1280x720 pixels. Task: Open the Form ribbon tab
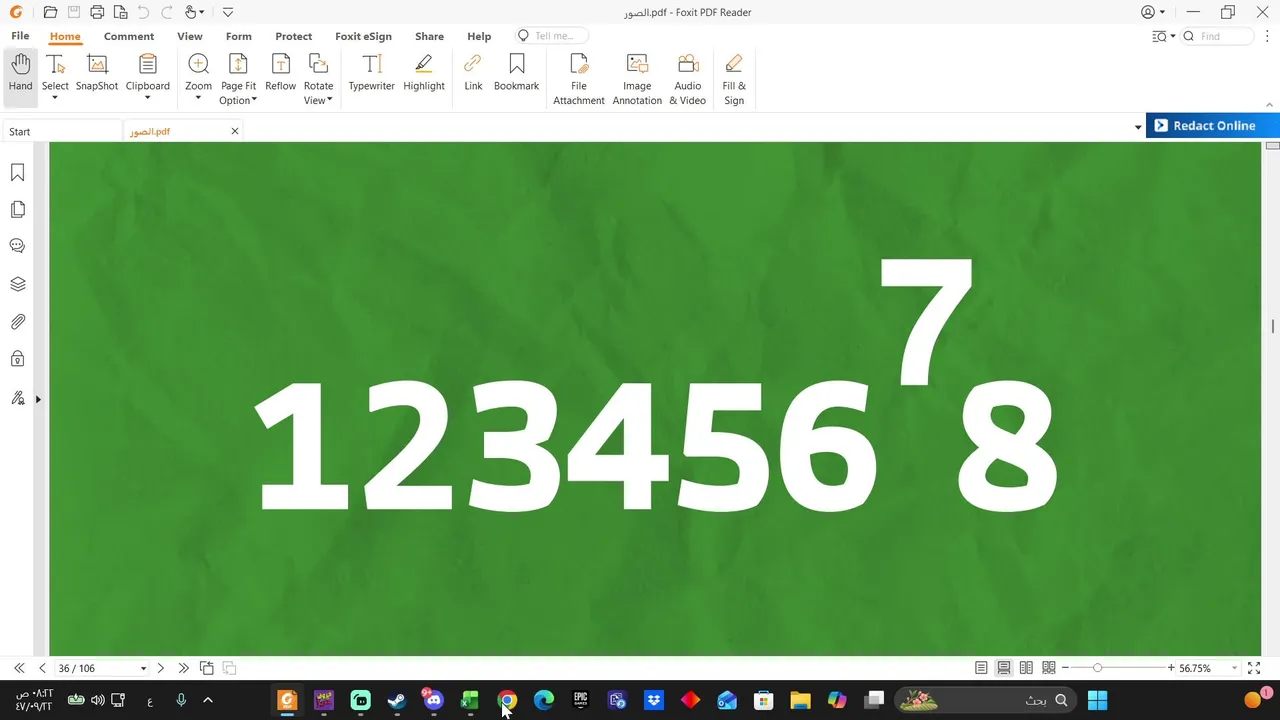[x=239, y=36]
